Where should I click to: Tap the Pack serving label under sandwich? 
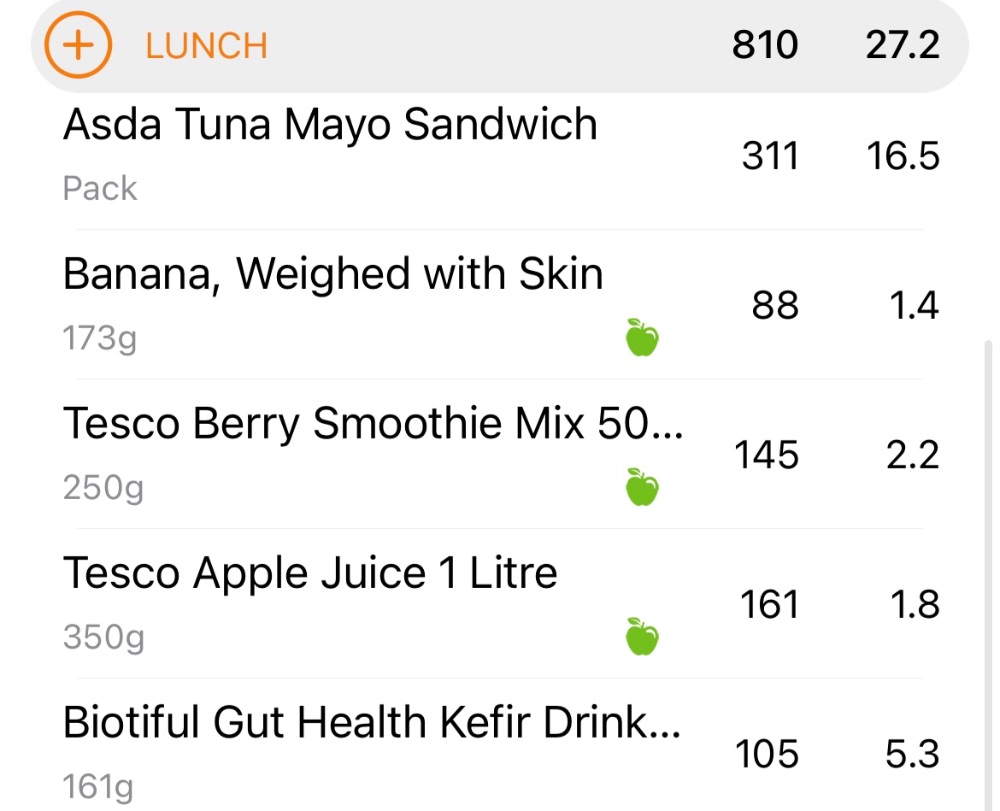click(99, 189)
